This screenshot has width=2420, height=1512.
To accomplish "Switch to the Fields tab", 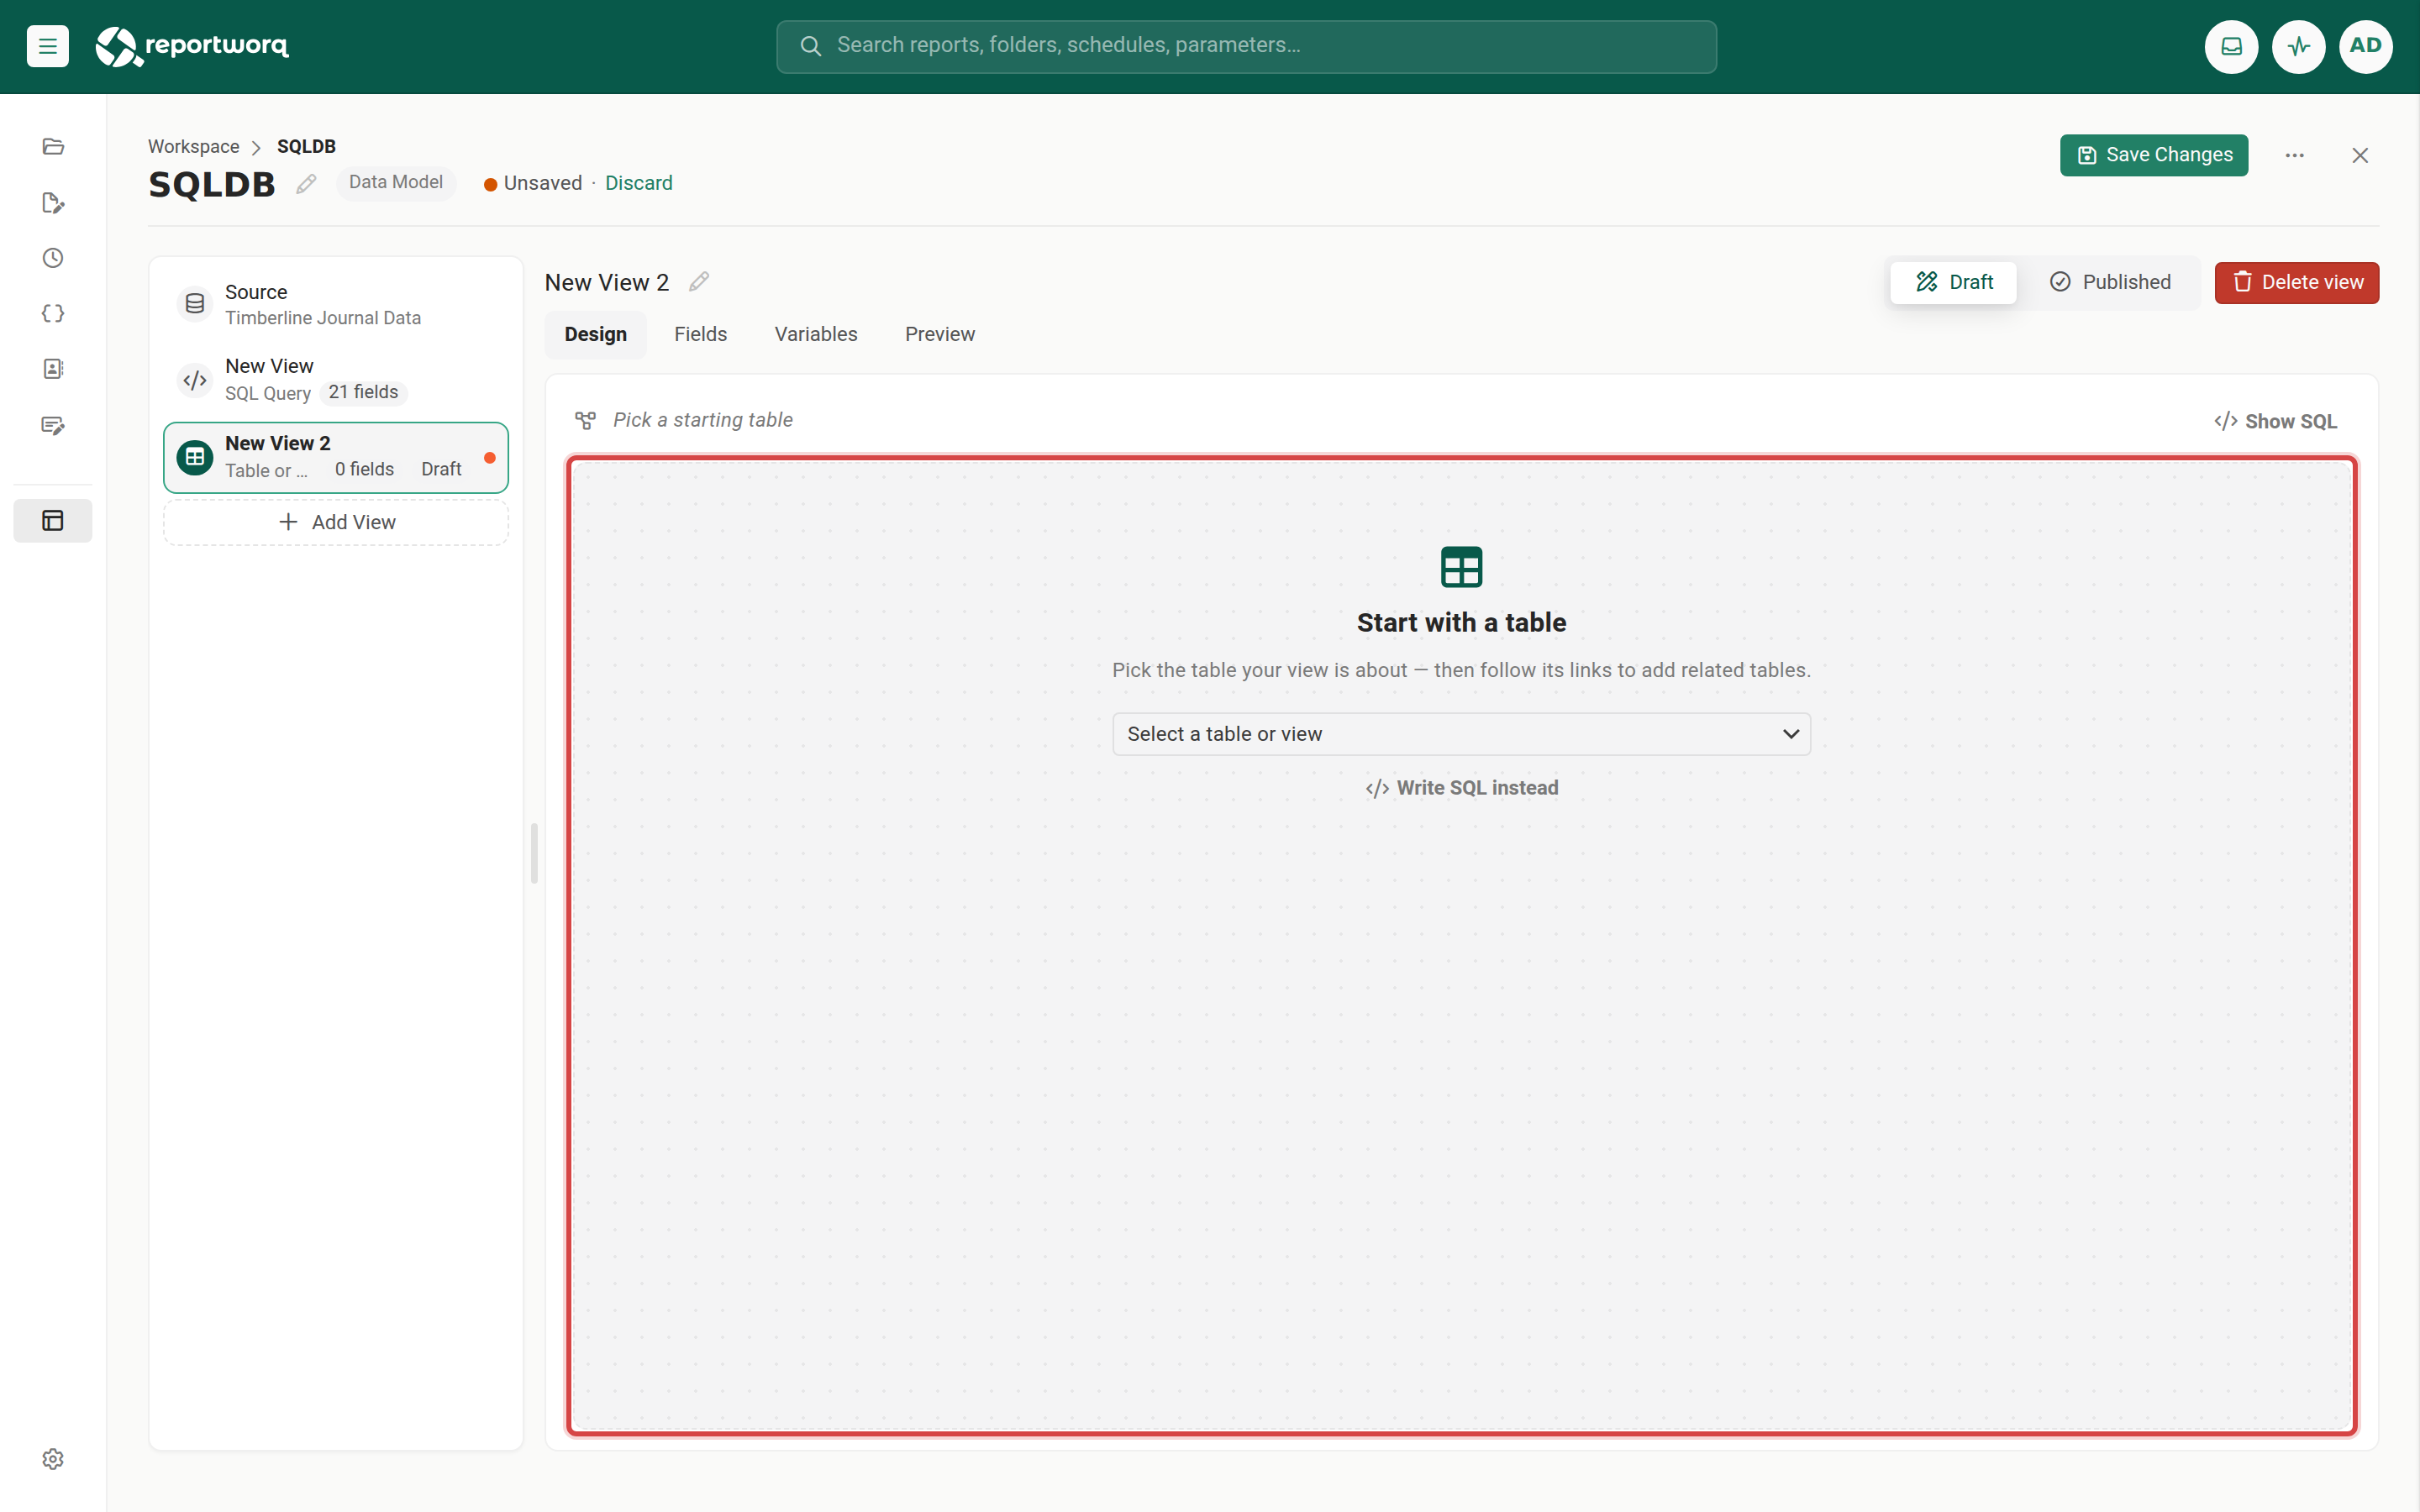I will (x=700, y=334).
